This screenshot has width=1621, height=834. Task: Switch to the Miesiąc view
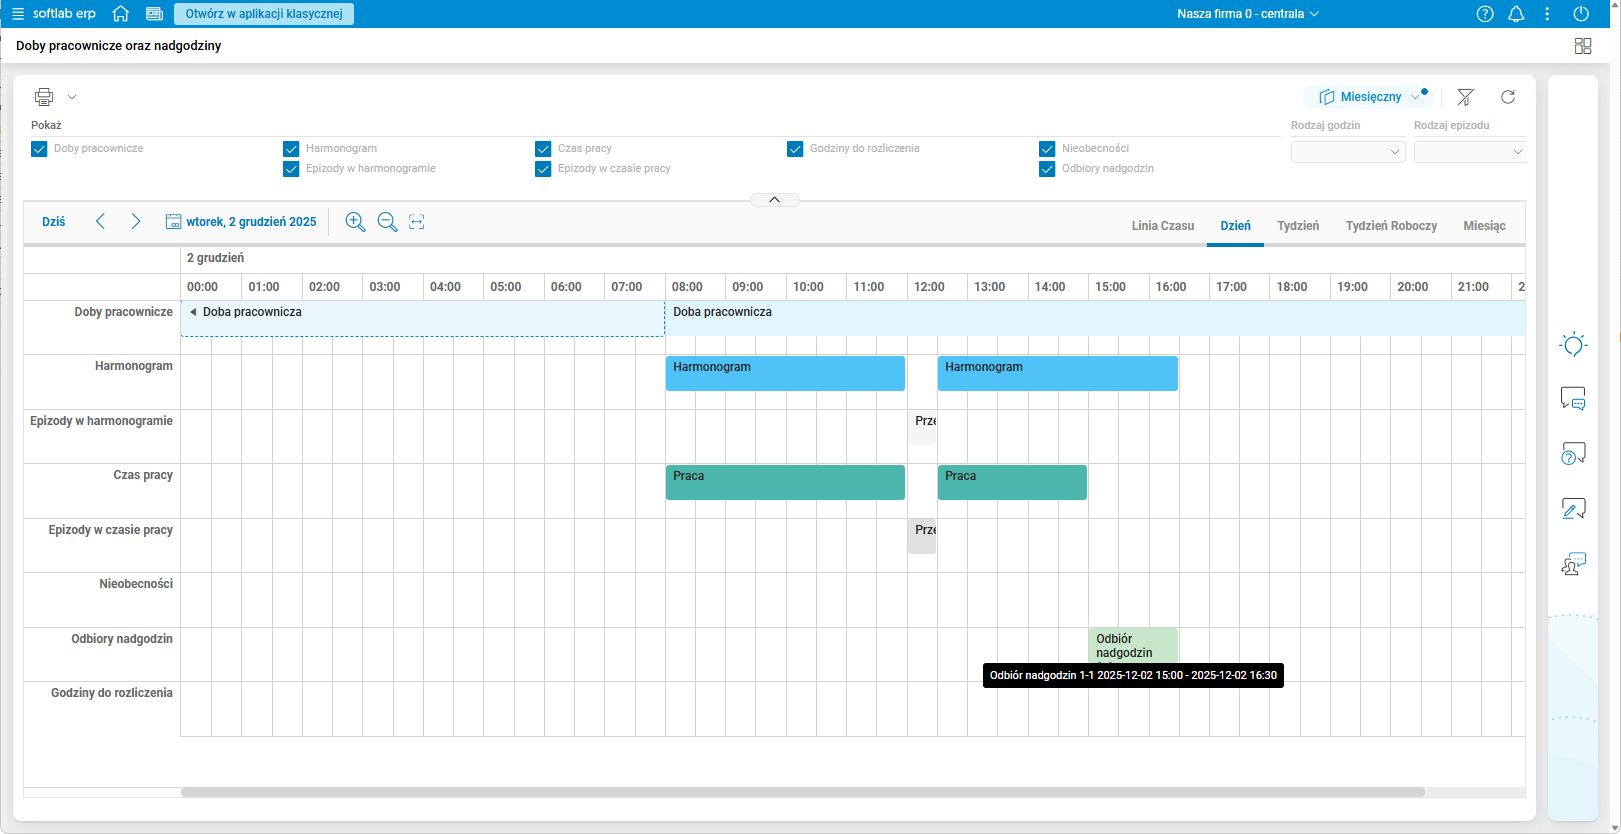click(x=1484, y=226)
